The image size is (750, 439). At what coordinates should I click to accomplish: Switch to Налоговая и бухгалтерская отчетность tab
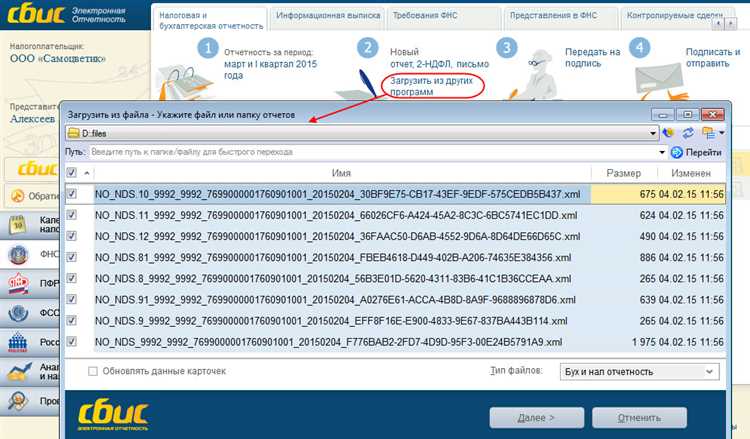[x=211, y=21]
